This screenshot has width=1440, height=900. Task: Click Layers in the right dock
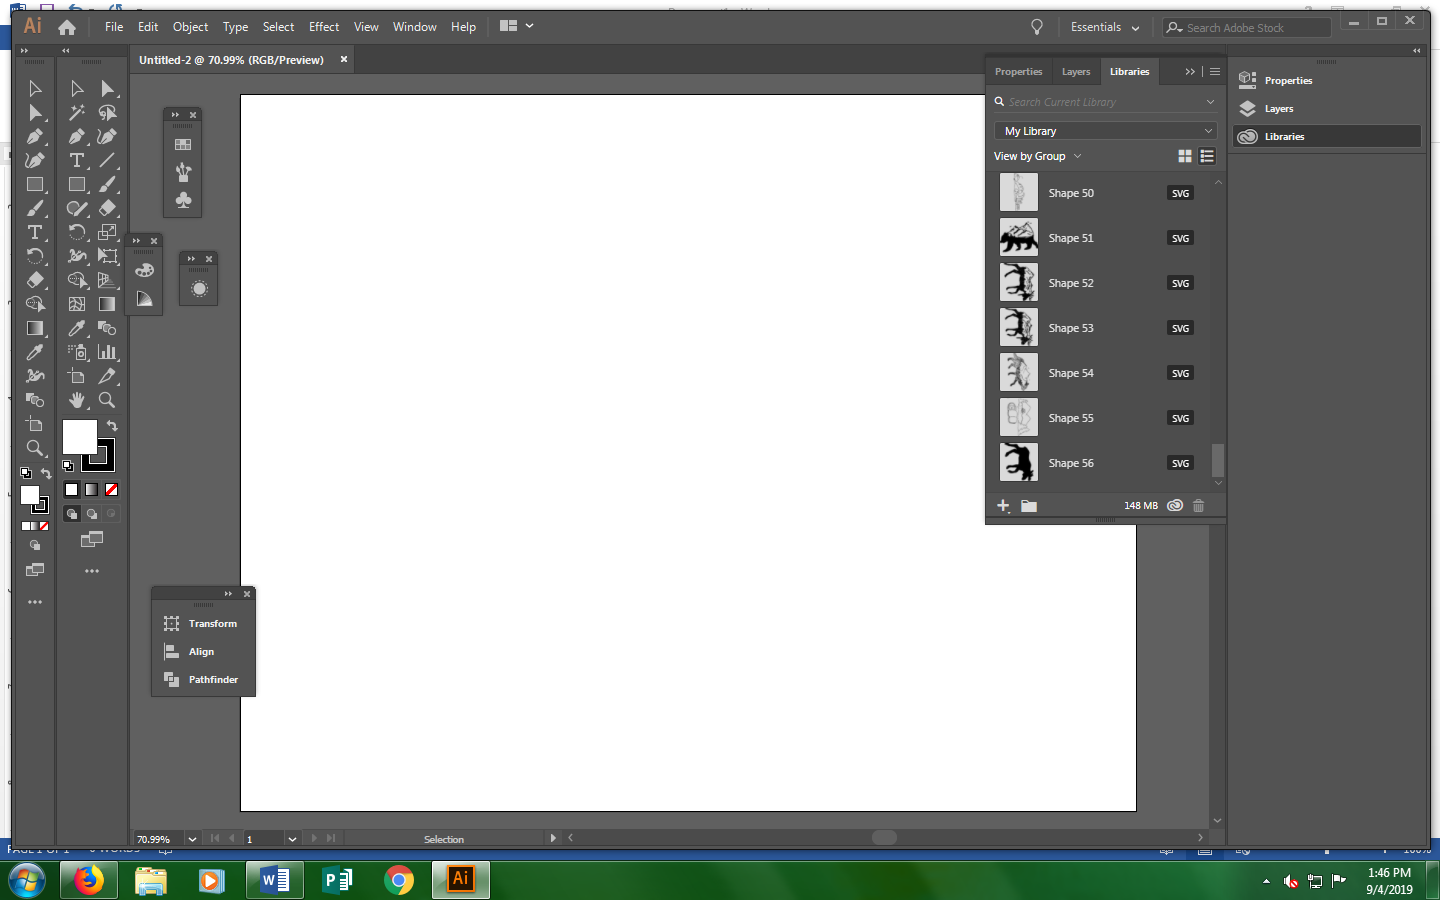1327,108
